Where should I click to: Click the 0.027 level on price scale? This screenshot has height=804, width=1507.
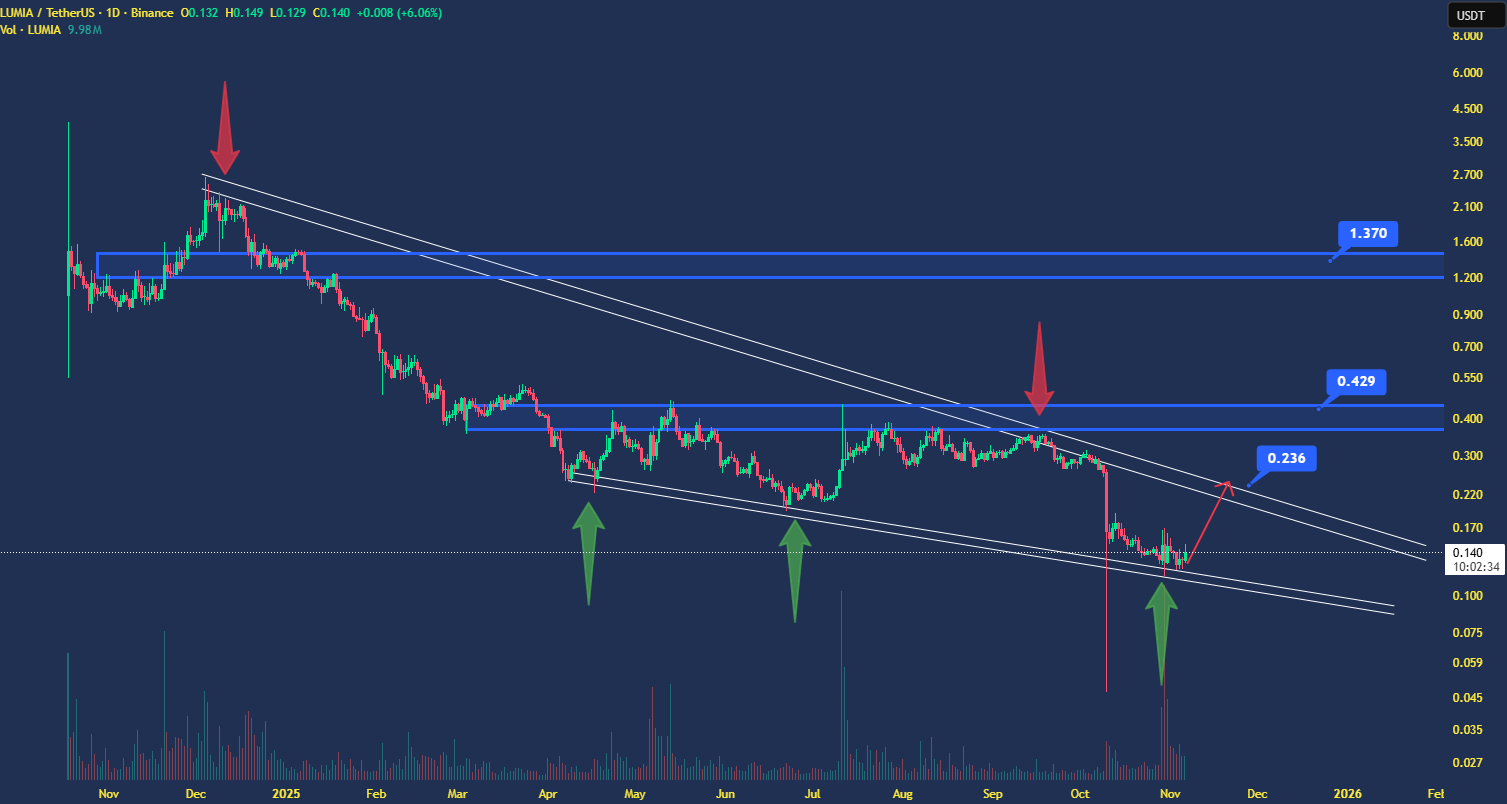[x=1467, y=763]
